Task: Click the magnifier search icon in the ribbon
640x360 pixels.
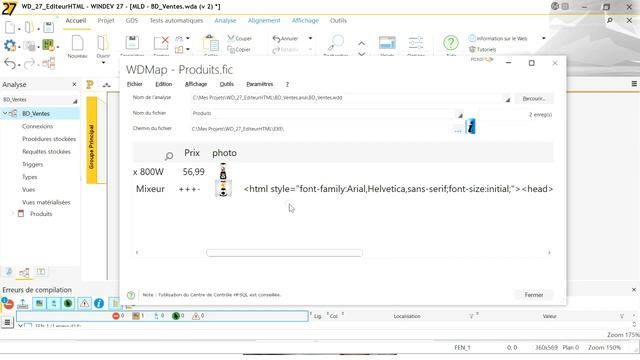Action: click(336, 42)
